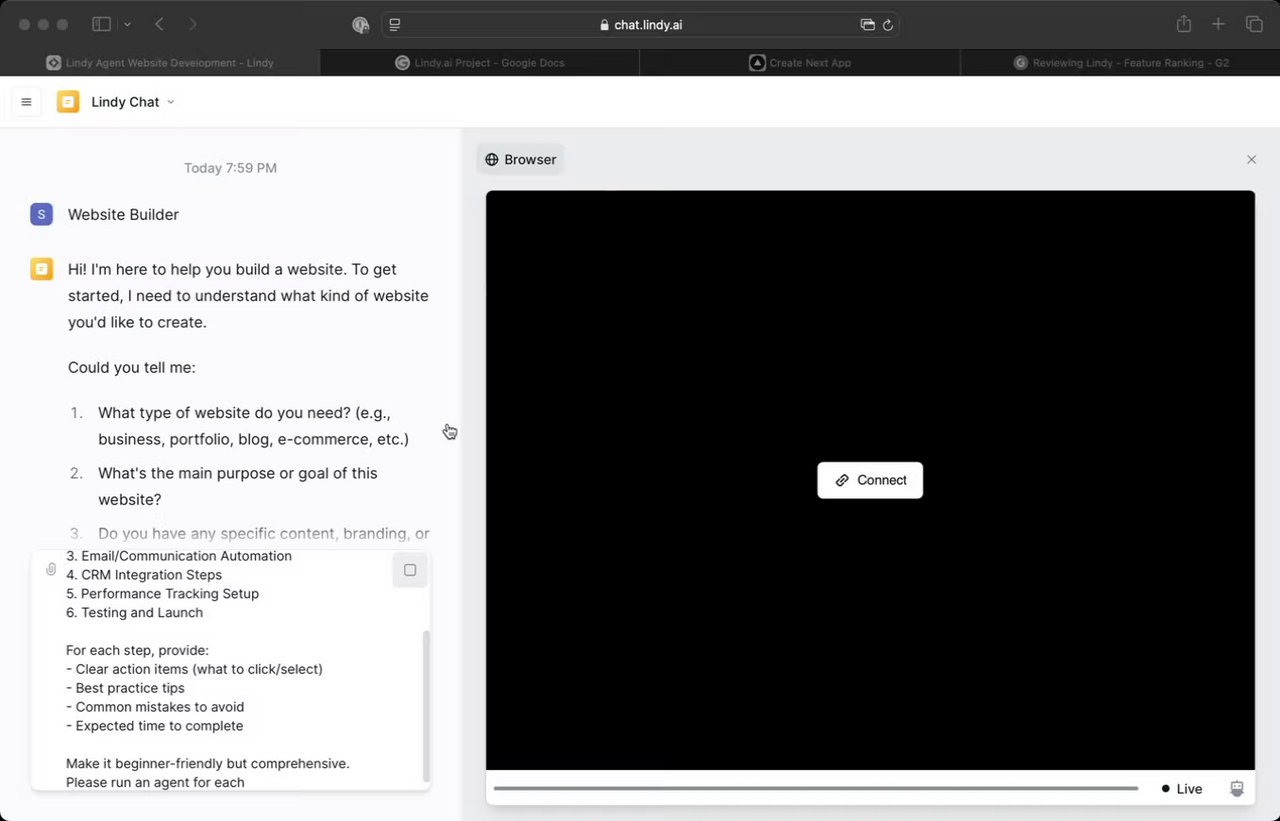Close the Browser panel with the X
The height and width of the screenshot is (821, 1280).
click(x=1251, y=160)
